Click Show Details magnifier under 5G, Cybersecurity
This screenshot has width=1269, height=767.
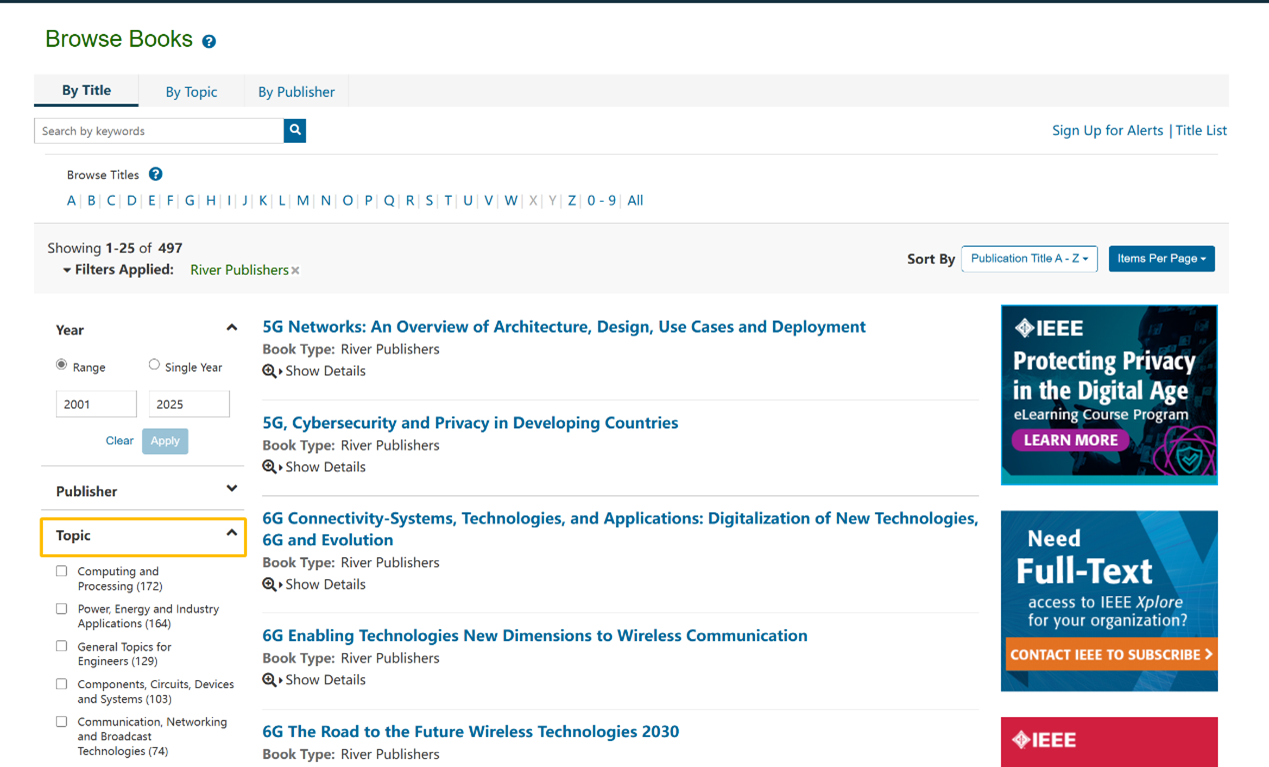point(269,467)
